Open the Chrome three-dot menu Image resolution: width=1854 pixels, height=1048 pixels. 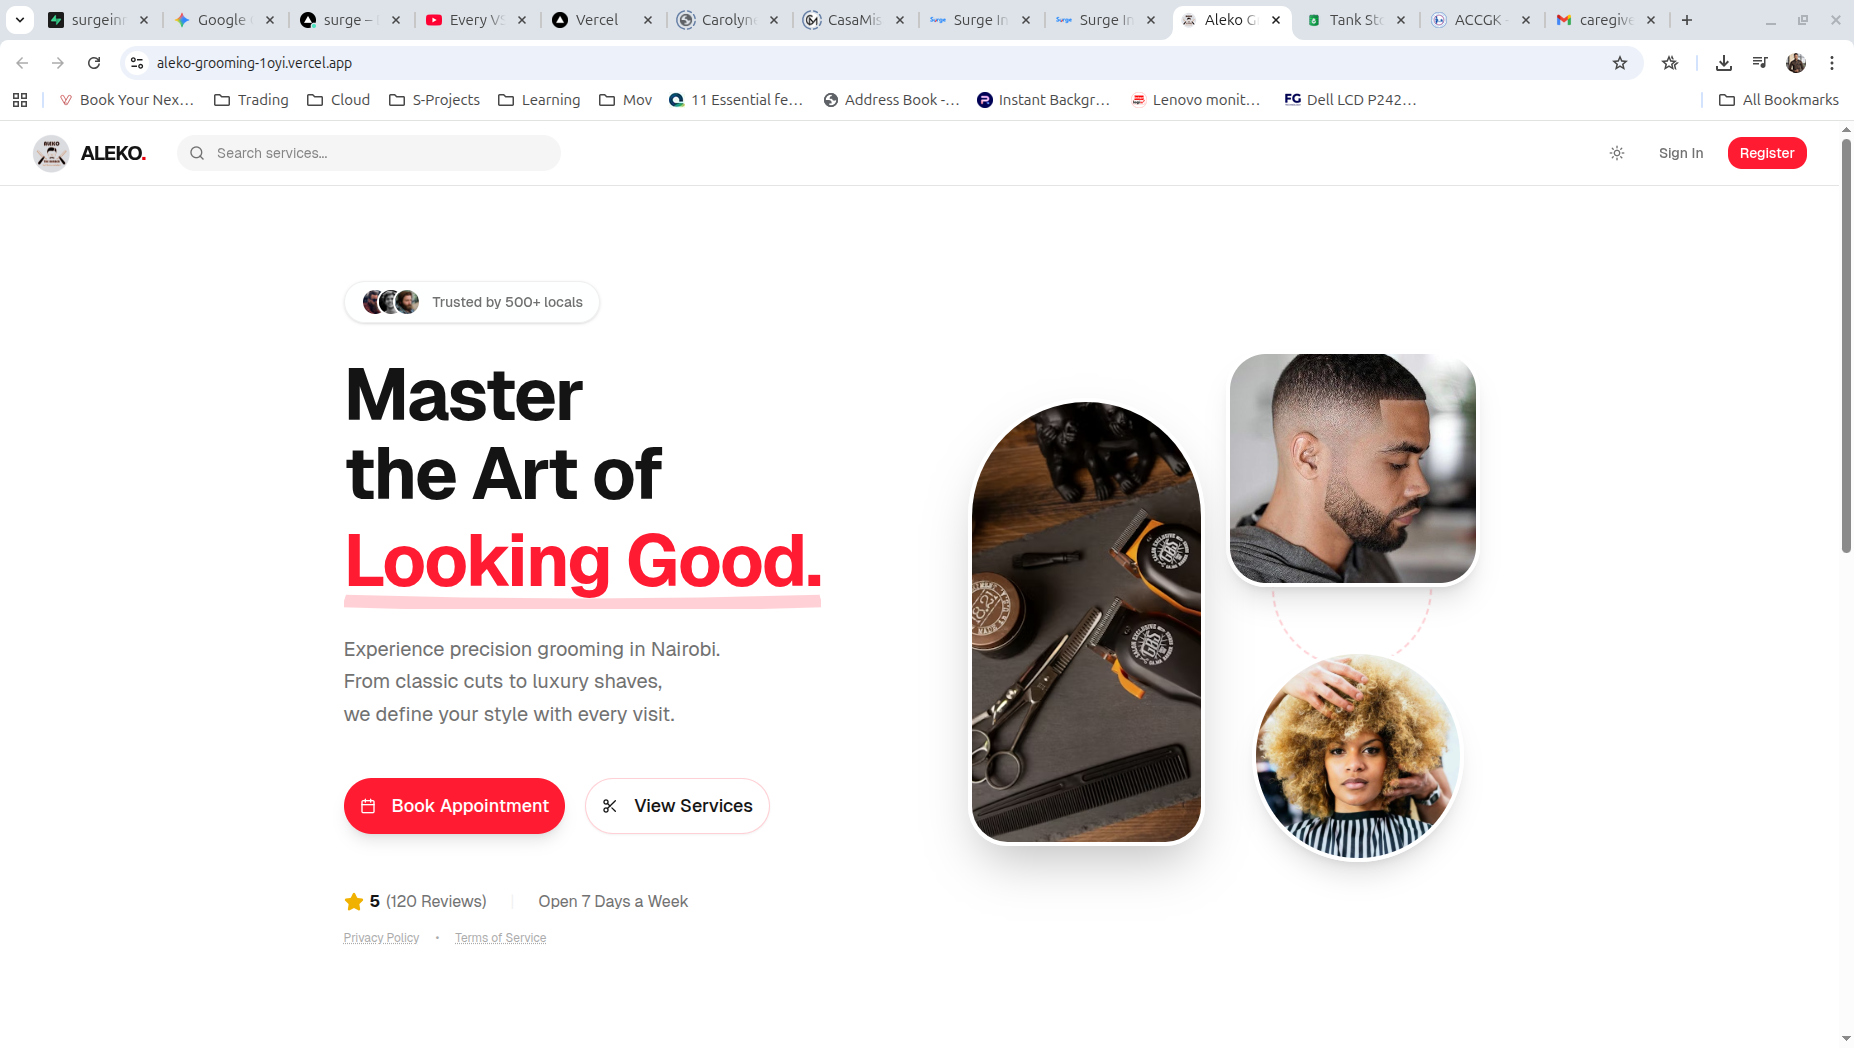[1832, 63]
